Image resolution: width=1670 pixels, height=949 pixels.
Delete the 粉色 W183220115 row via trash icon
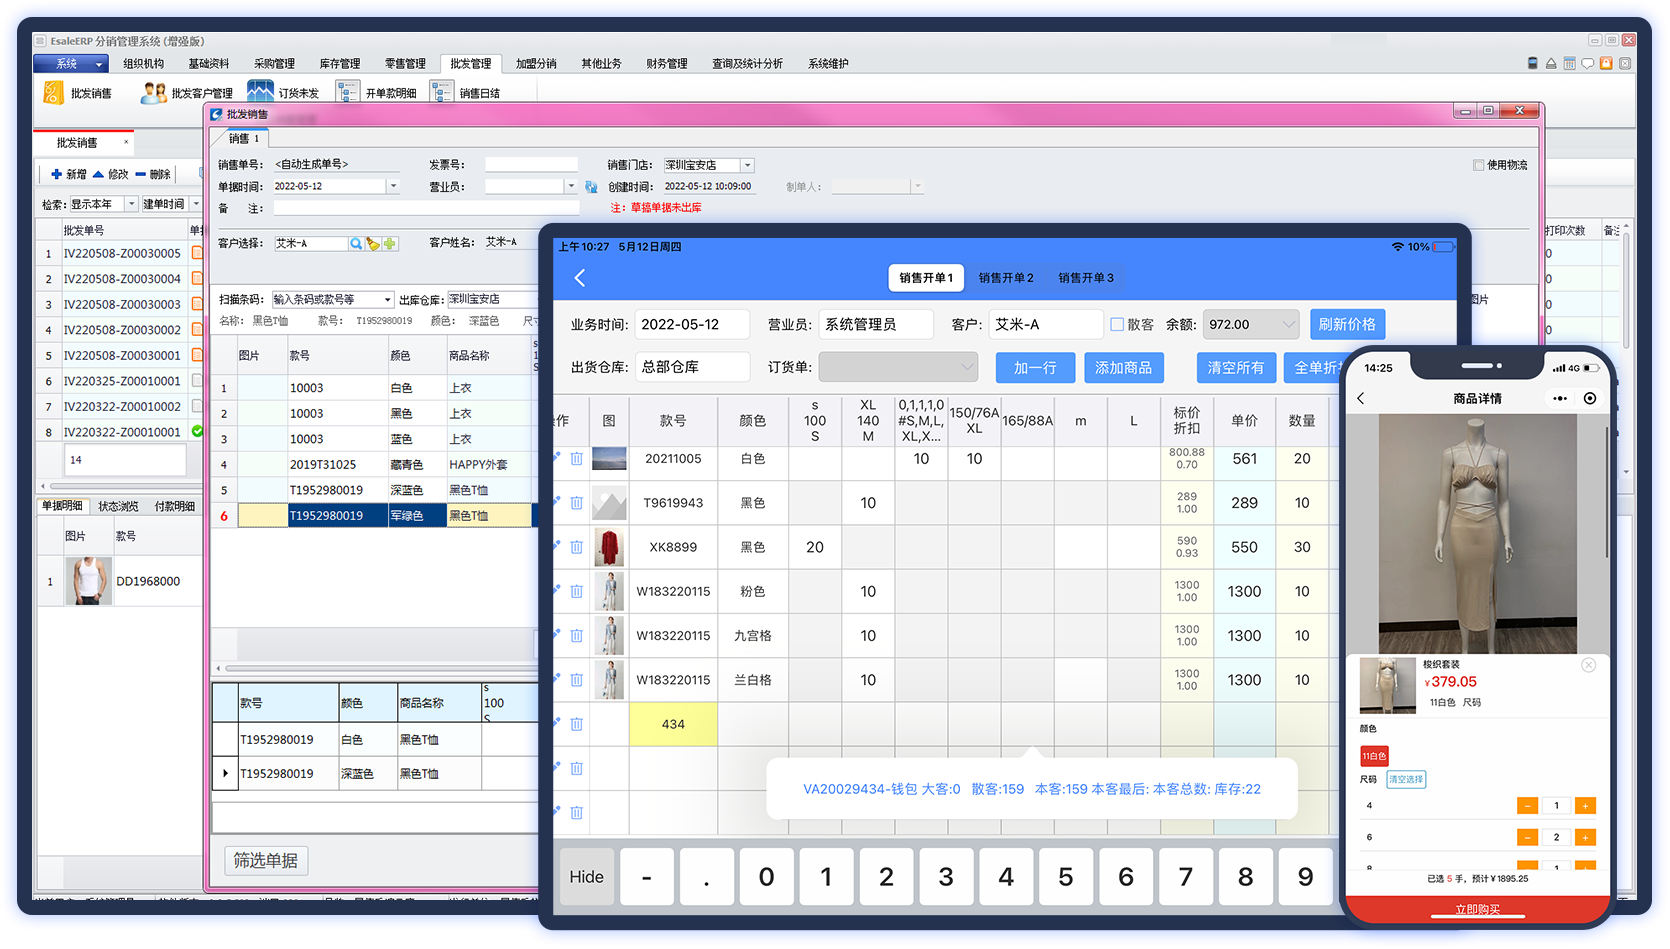point(577,591)
